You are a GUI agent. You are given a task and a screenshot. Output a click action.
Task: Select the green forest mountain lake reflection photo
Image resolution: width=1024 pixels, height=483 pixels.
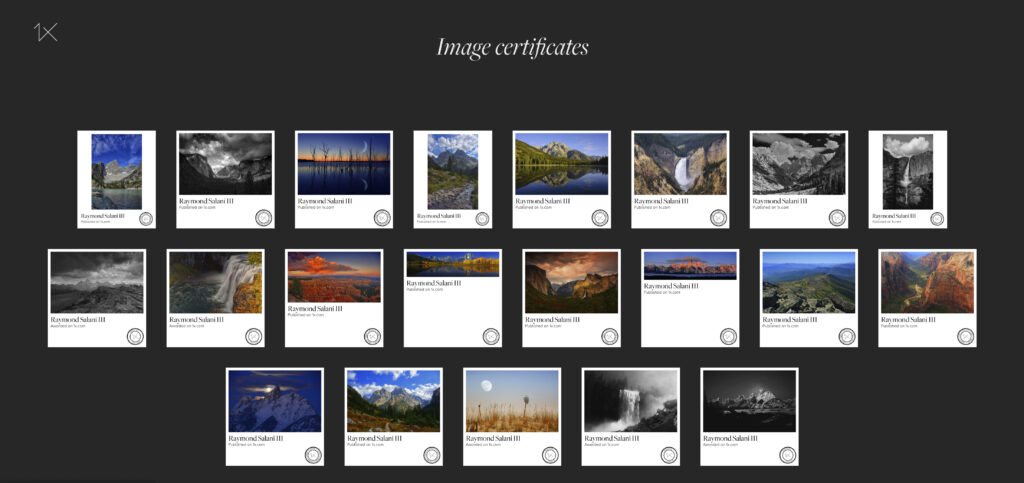coord(561,164)
